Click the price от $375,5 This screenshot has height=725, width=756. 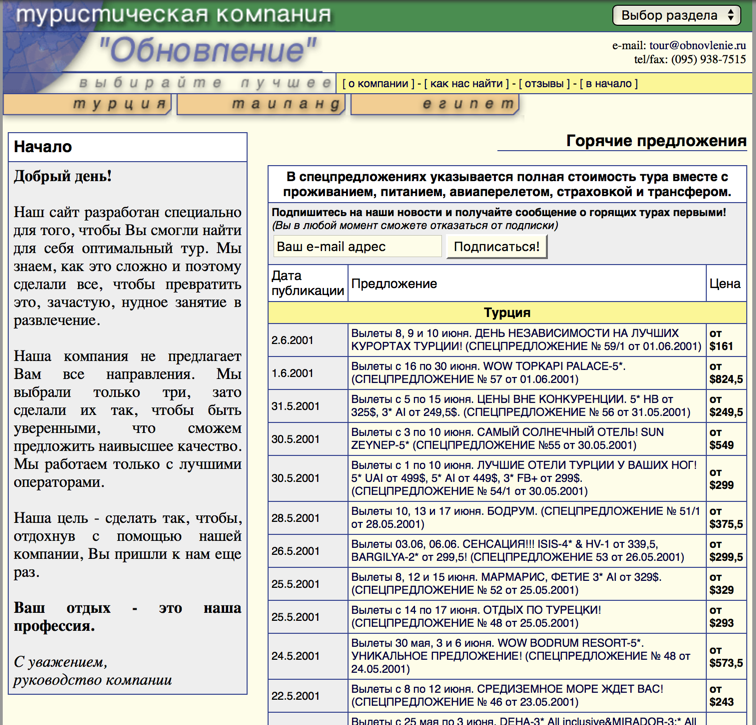point(726,518)
